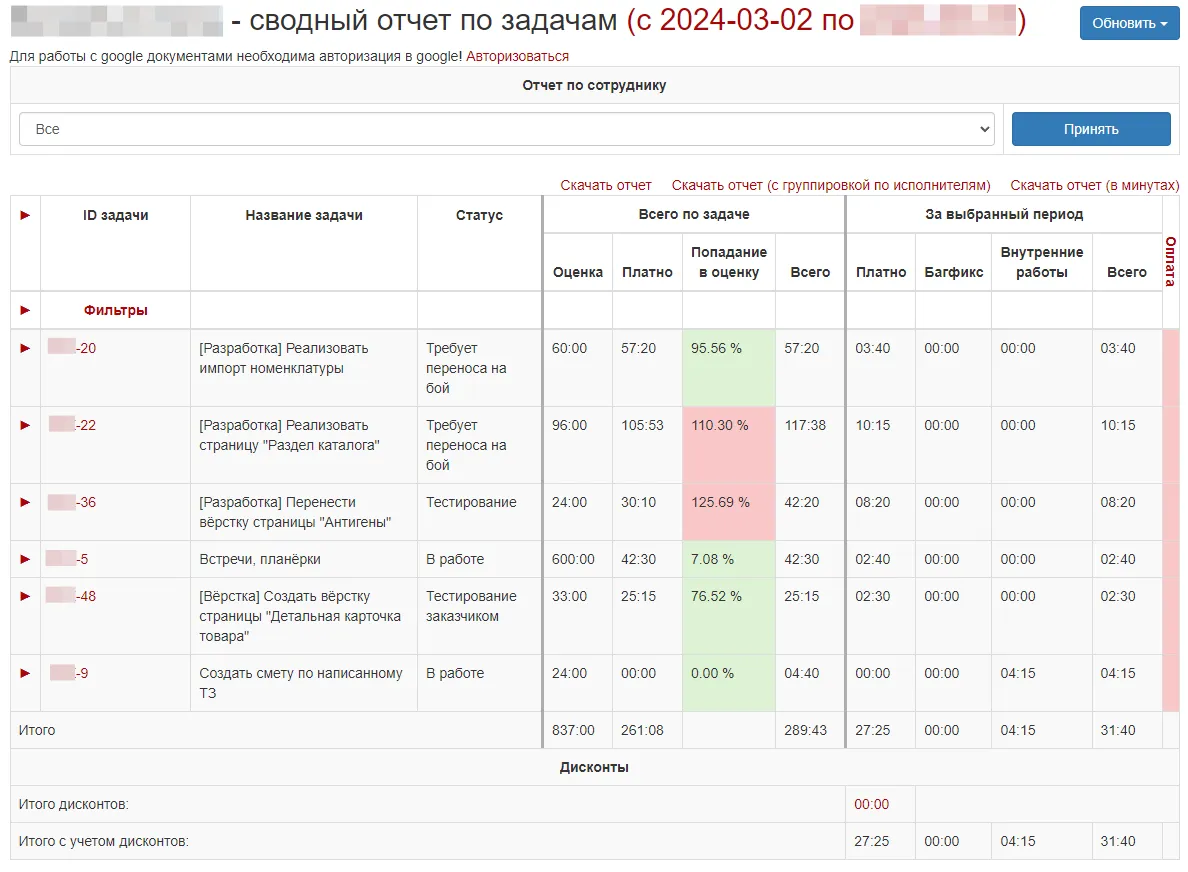Open the Обновить dropdown menu
Screen dimensions: 1188x872
click(x=1129, y=22)
